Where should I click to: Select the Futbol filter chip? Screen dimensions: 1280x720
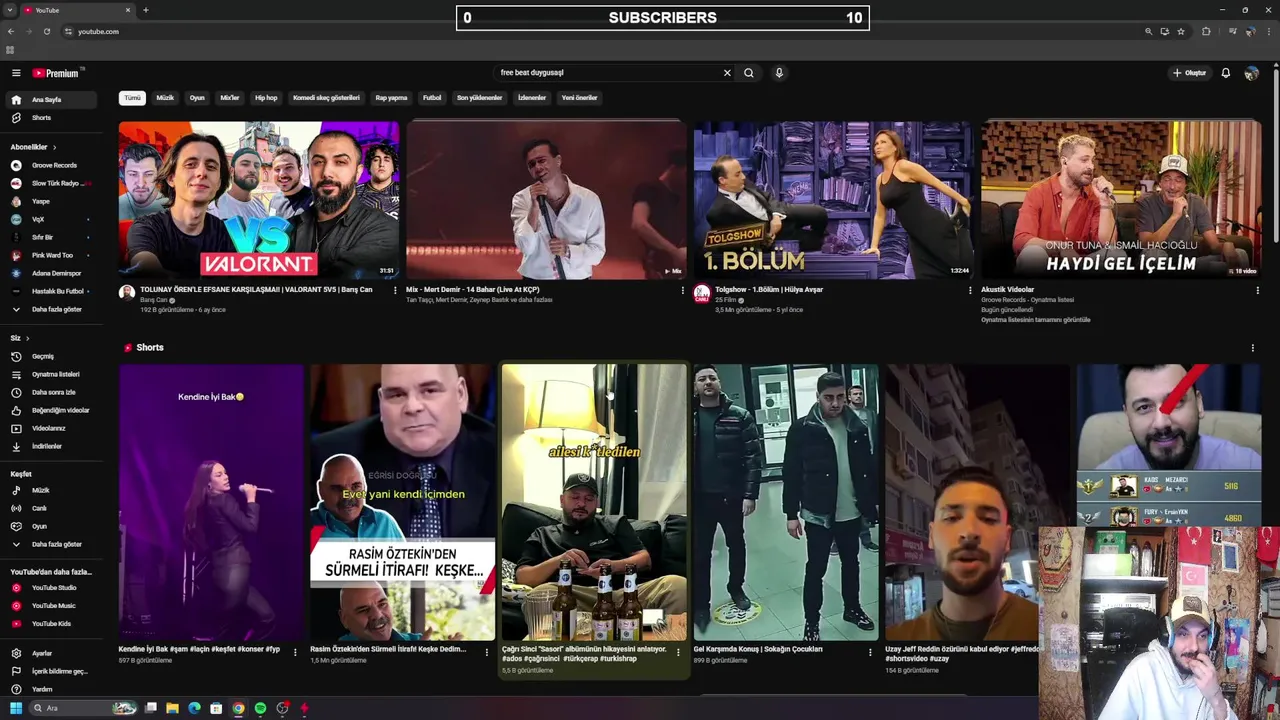[x=432, y=98]
